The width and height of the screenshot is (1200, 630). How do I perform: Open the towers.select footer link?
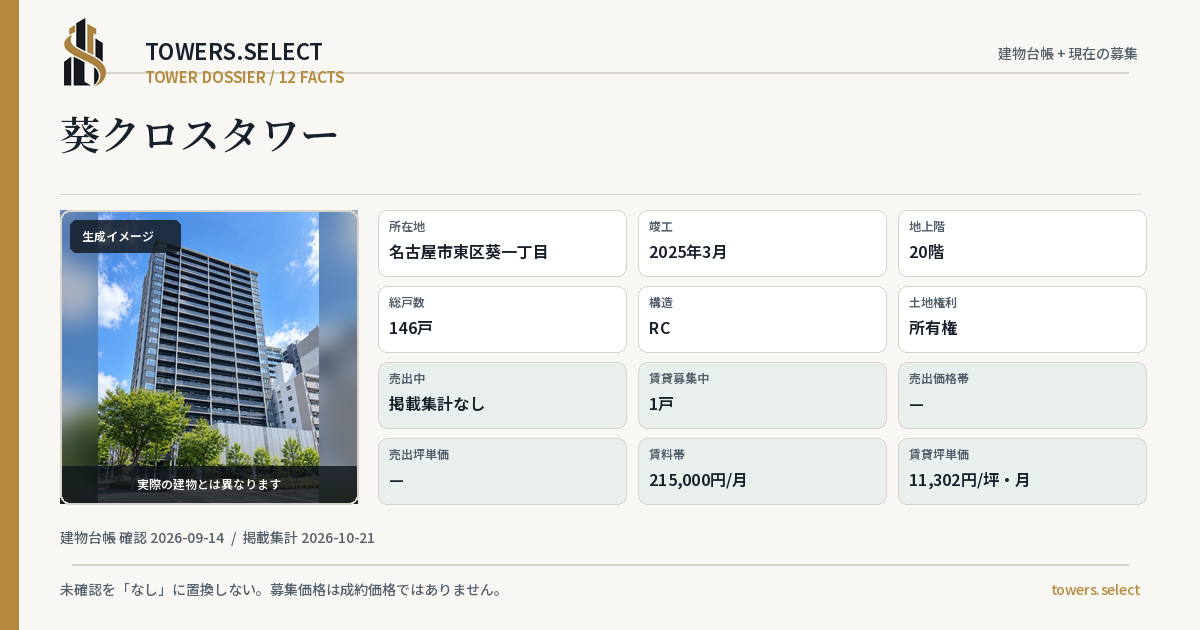pos(1095,590)
